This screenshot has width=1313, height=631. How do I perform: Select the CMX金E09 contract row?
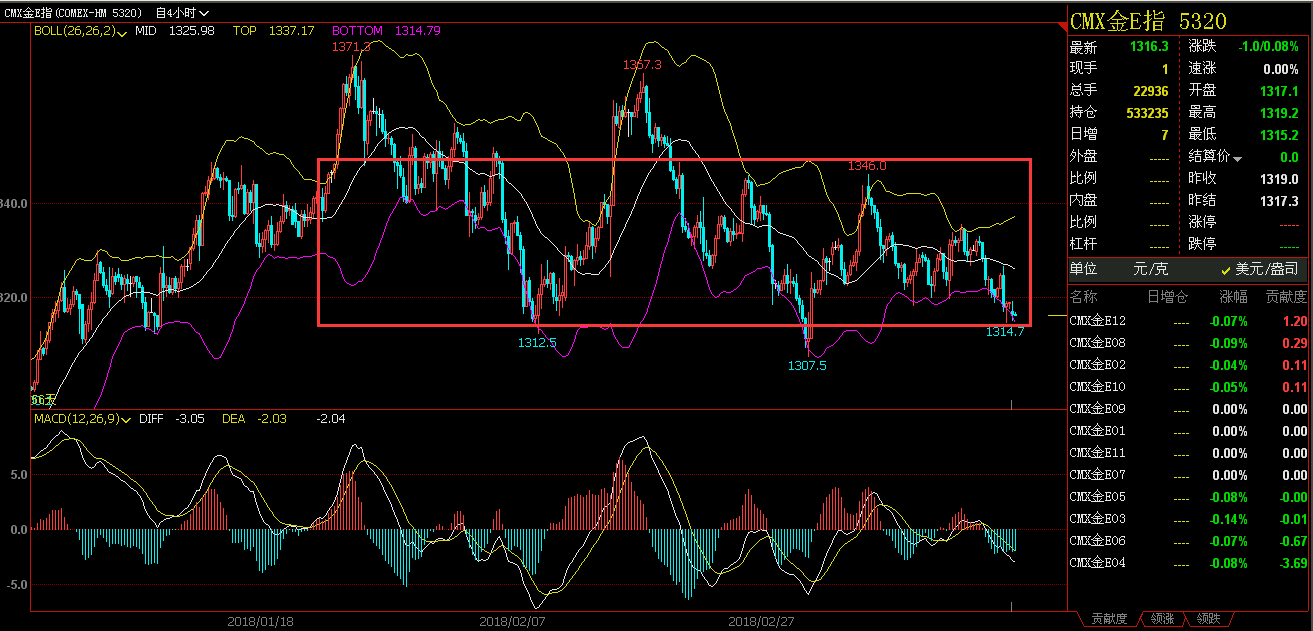(1189, 409)
